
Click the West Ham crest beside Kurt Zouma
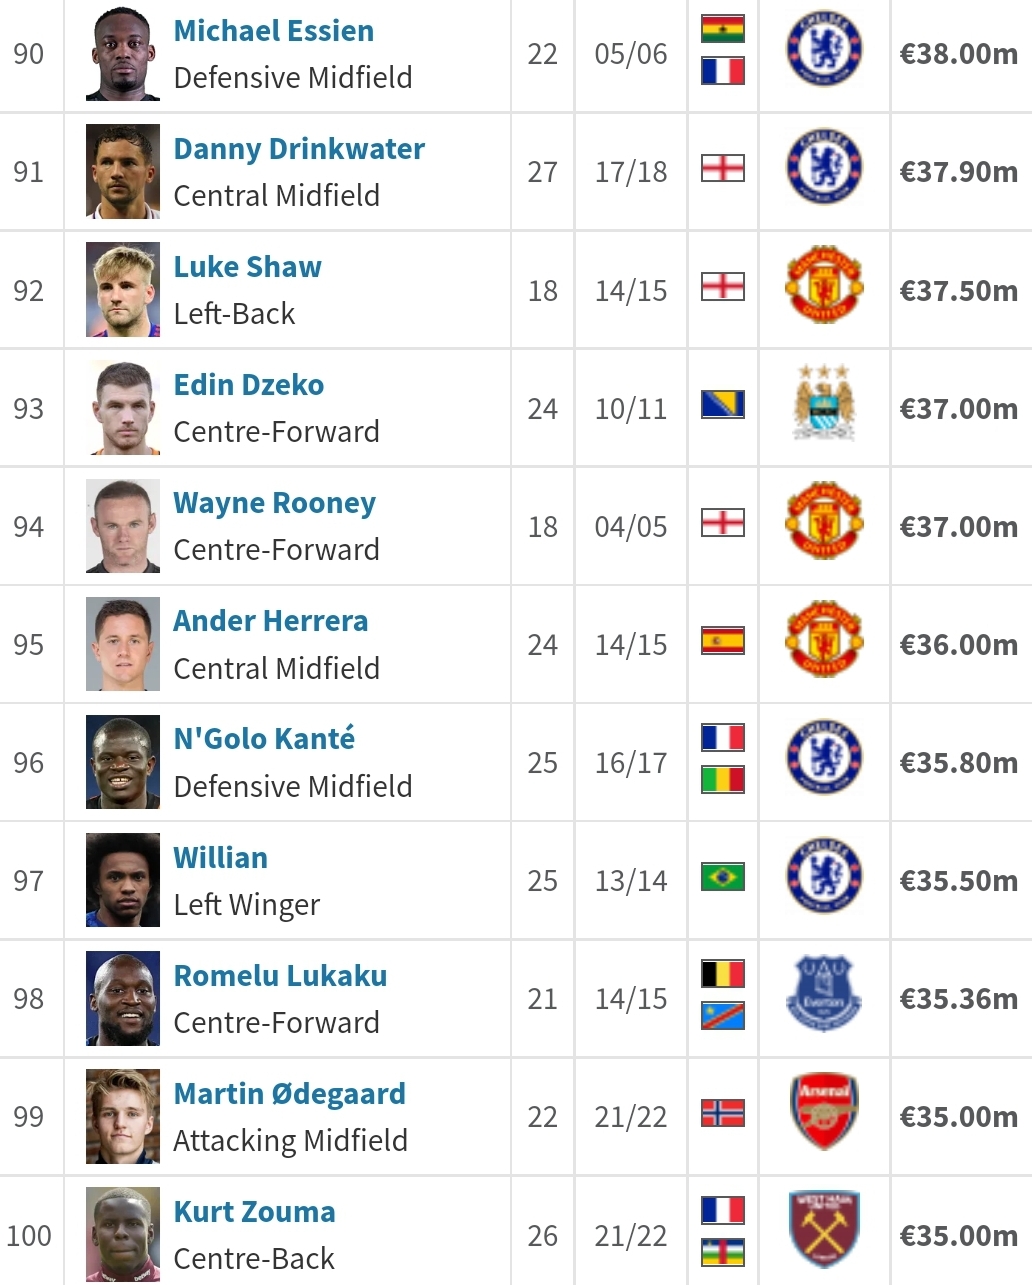[x=824, y=1229]
